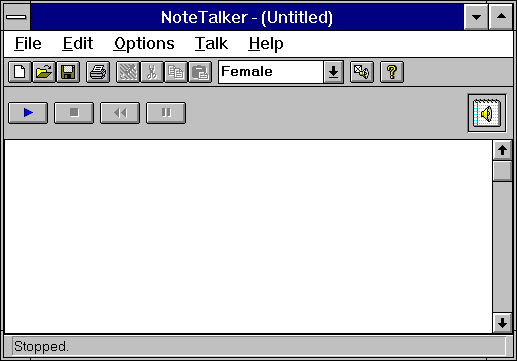Click the scroll up arrow of the text area

tap(502, 150)
